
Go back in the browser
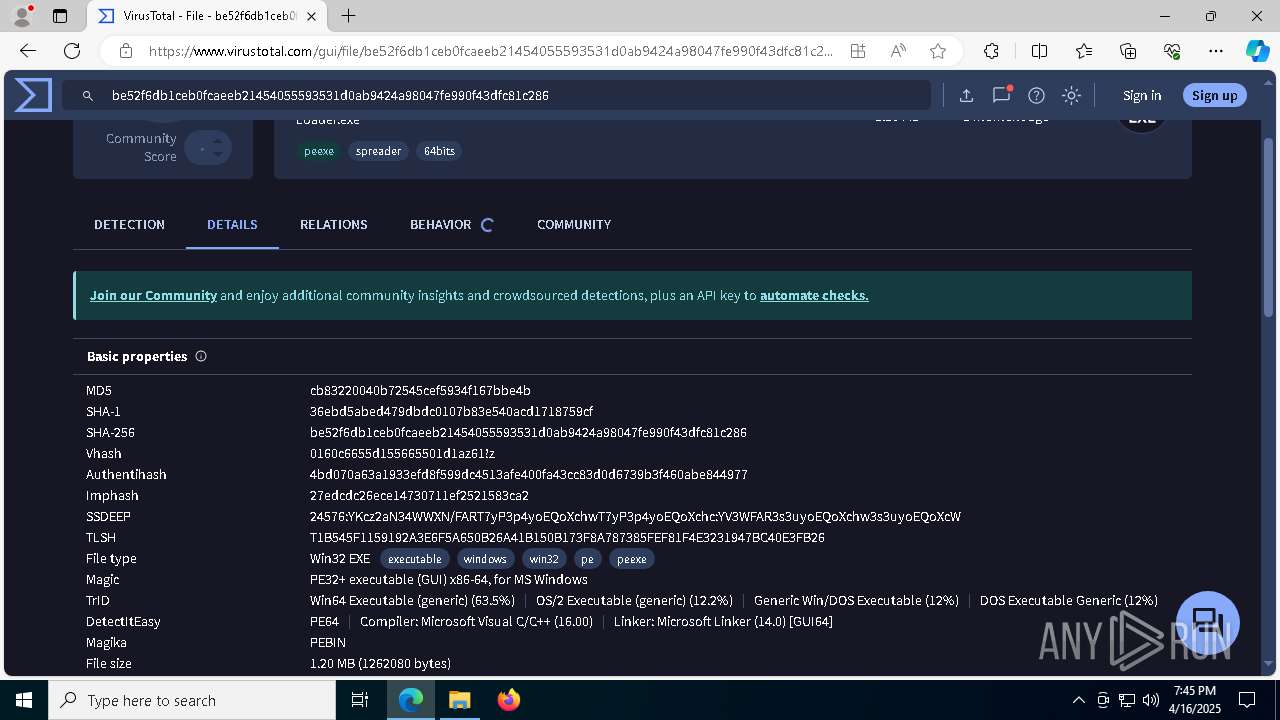[x=28, y=51]
